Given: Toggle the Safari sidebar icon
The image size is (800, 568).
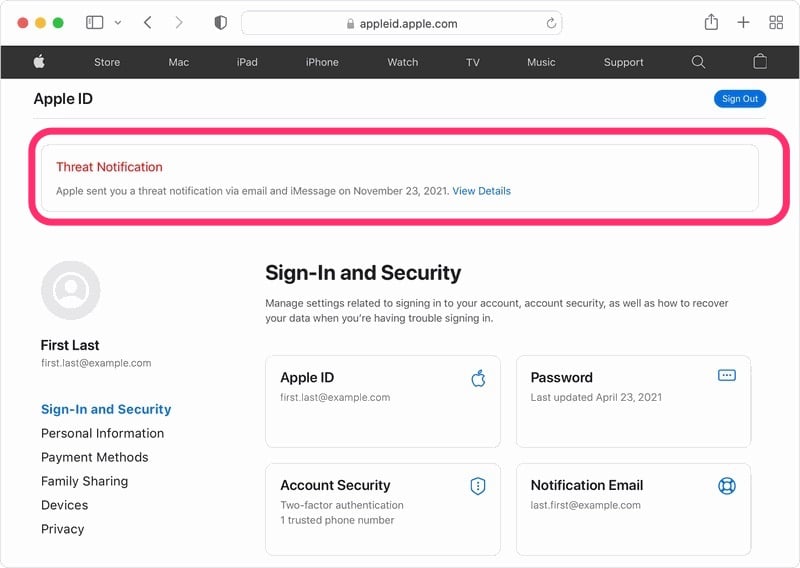Looking at the screenshot, I should [94, 22].
